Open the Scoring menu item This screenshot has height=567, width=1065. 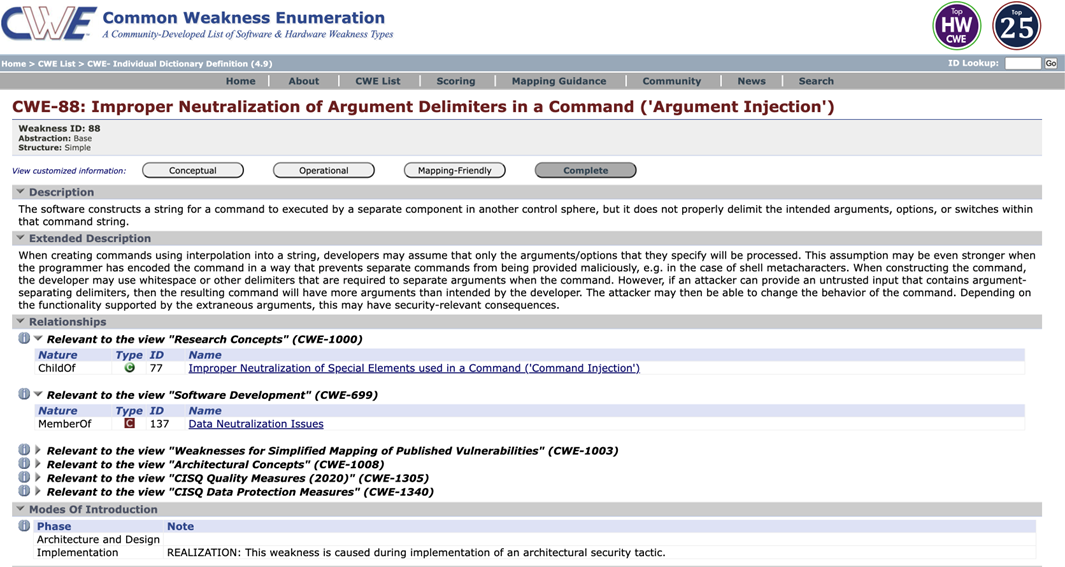tap(456, 81)
